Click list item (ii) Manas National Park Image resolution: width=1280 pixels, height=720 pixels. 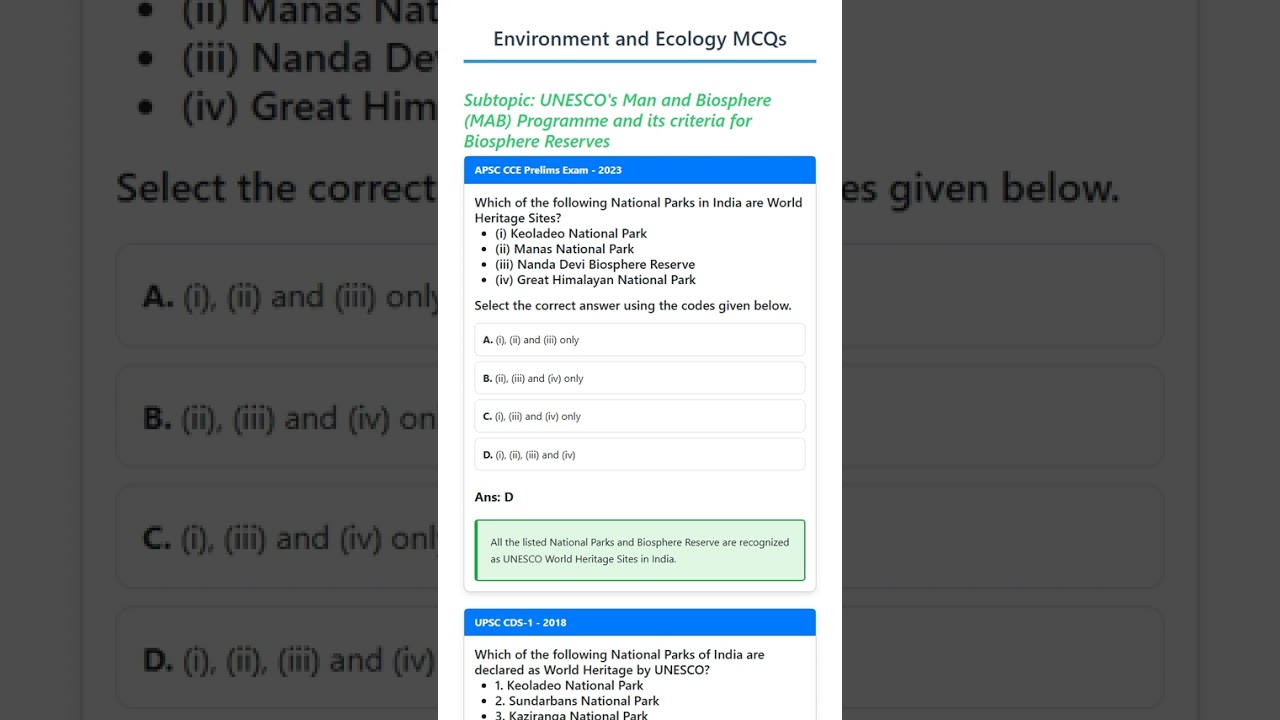[564, 249]
